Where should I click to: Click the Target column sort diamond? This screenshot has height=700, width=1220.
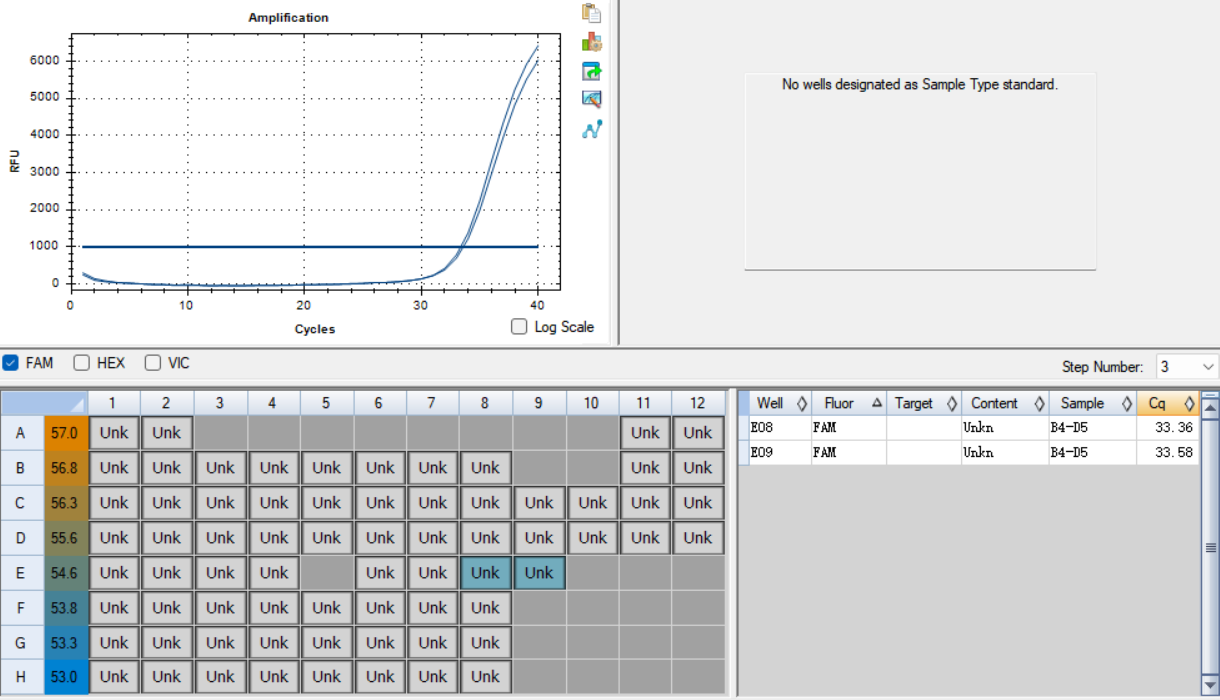pyautogui.click(x=951, y=404)
